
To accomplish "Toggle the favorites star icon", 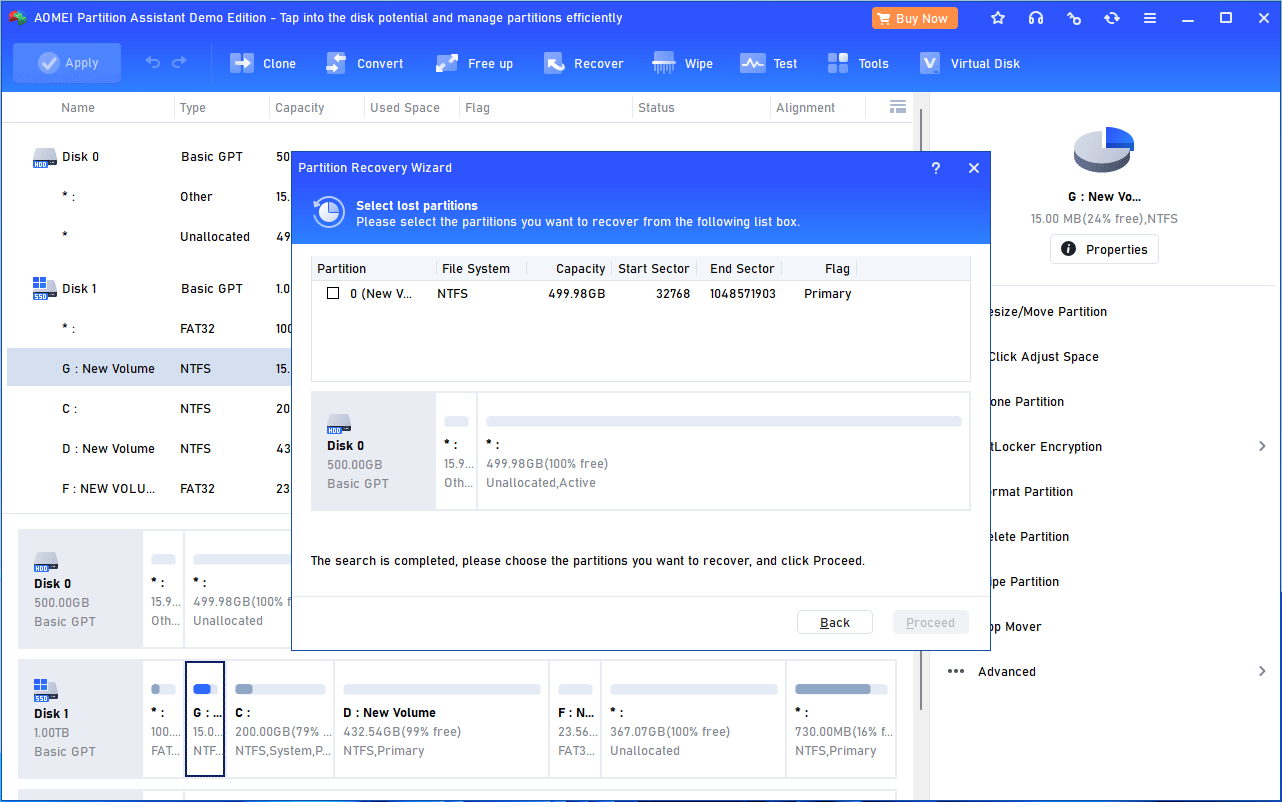I will coord(998,17).
